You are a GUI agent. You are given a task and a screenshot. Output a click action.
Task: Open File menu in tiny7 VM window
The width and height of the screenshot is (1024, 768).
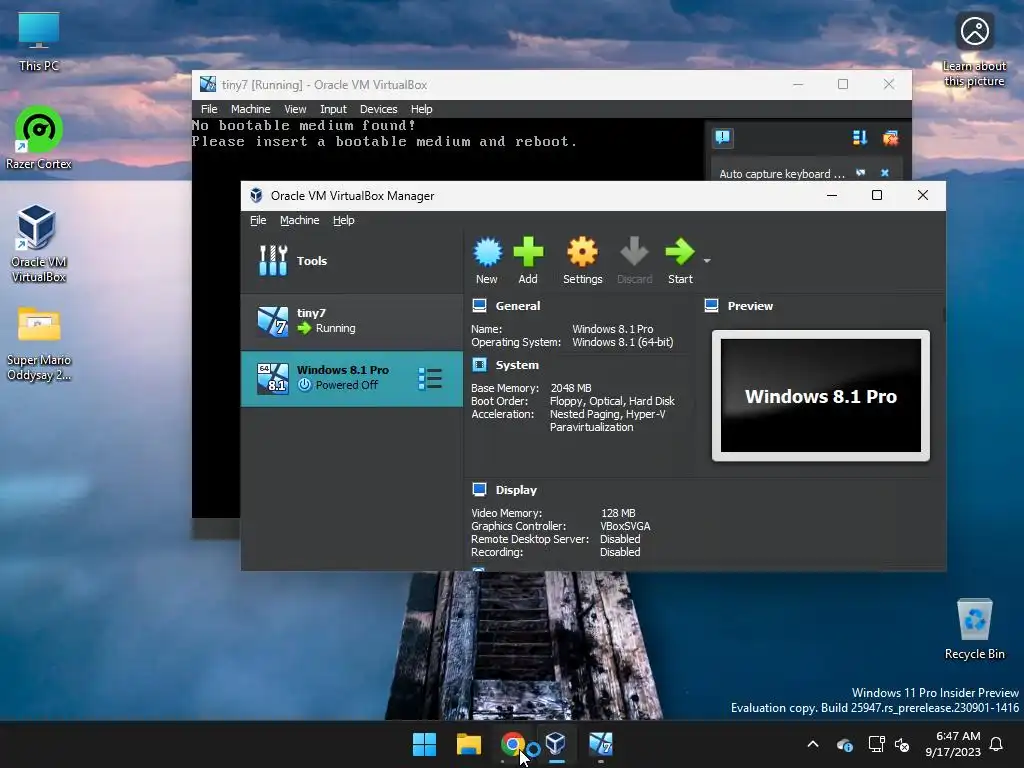tap(209, 109)
